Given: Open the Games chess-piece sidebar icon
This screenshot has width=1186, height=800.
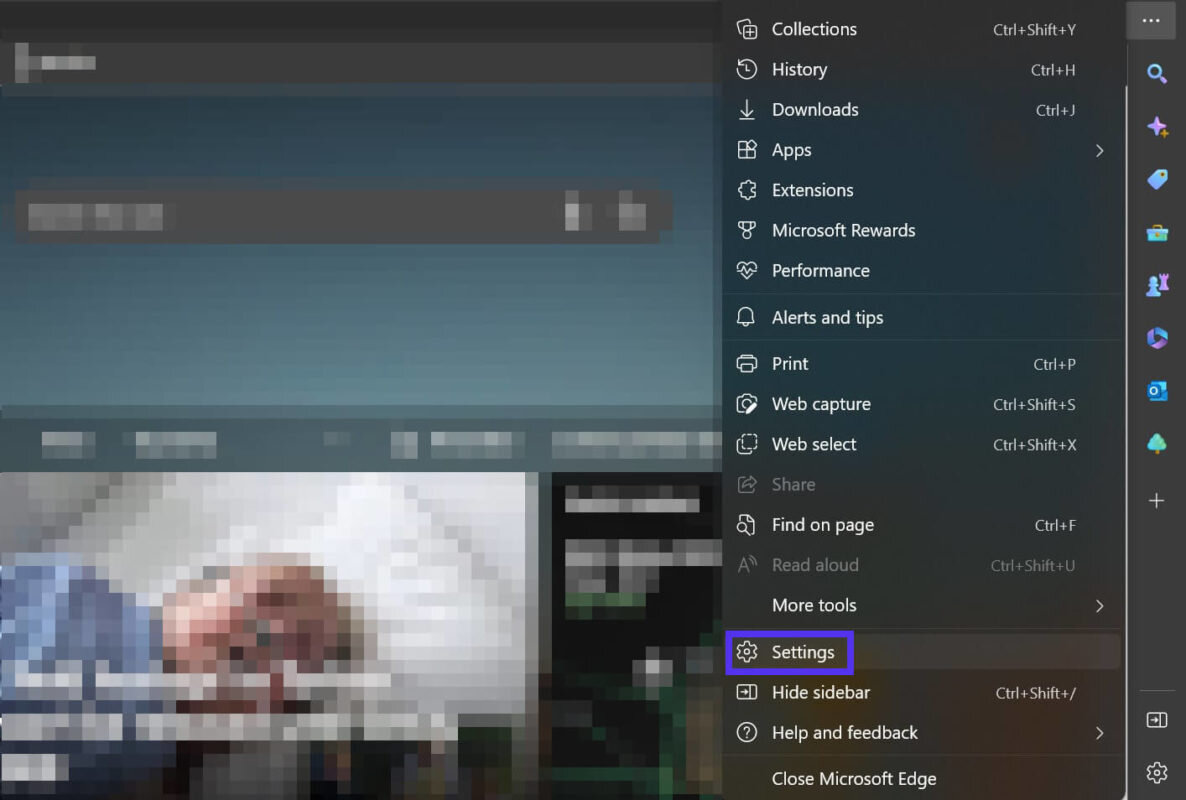Looking at the screenshot, I should click(1157, 285).
